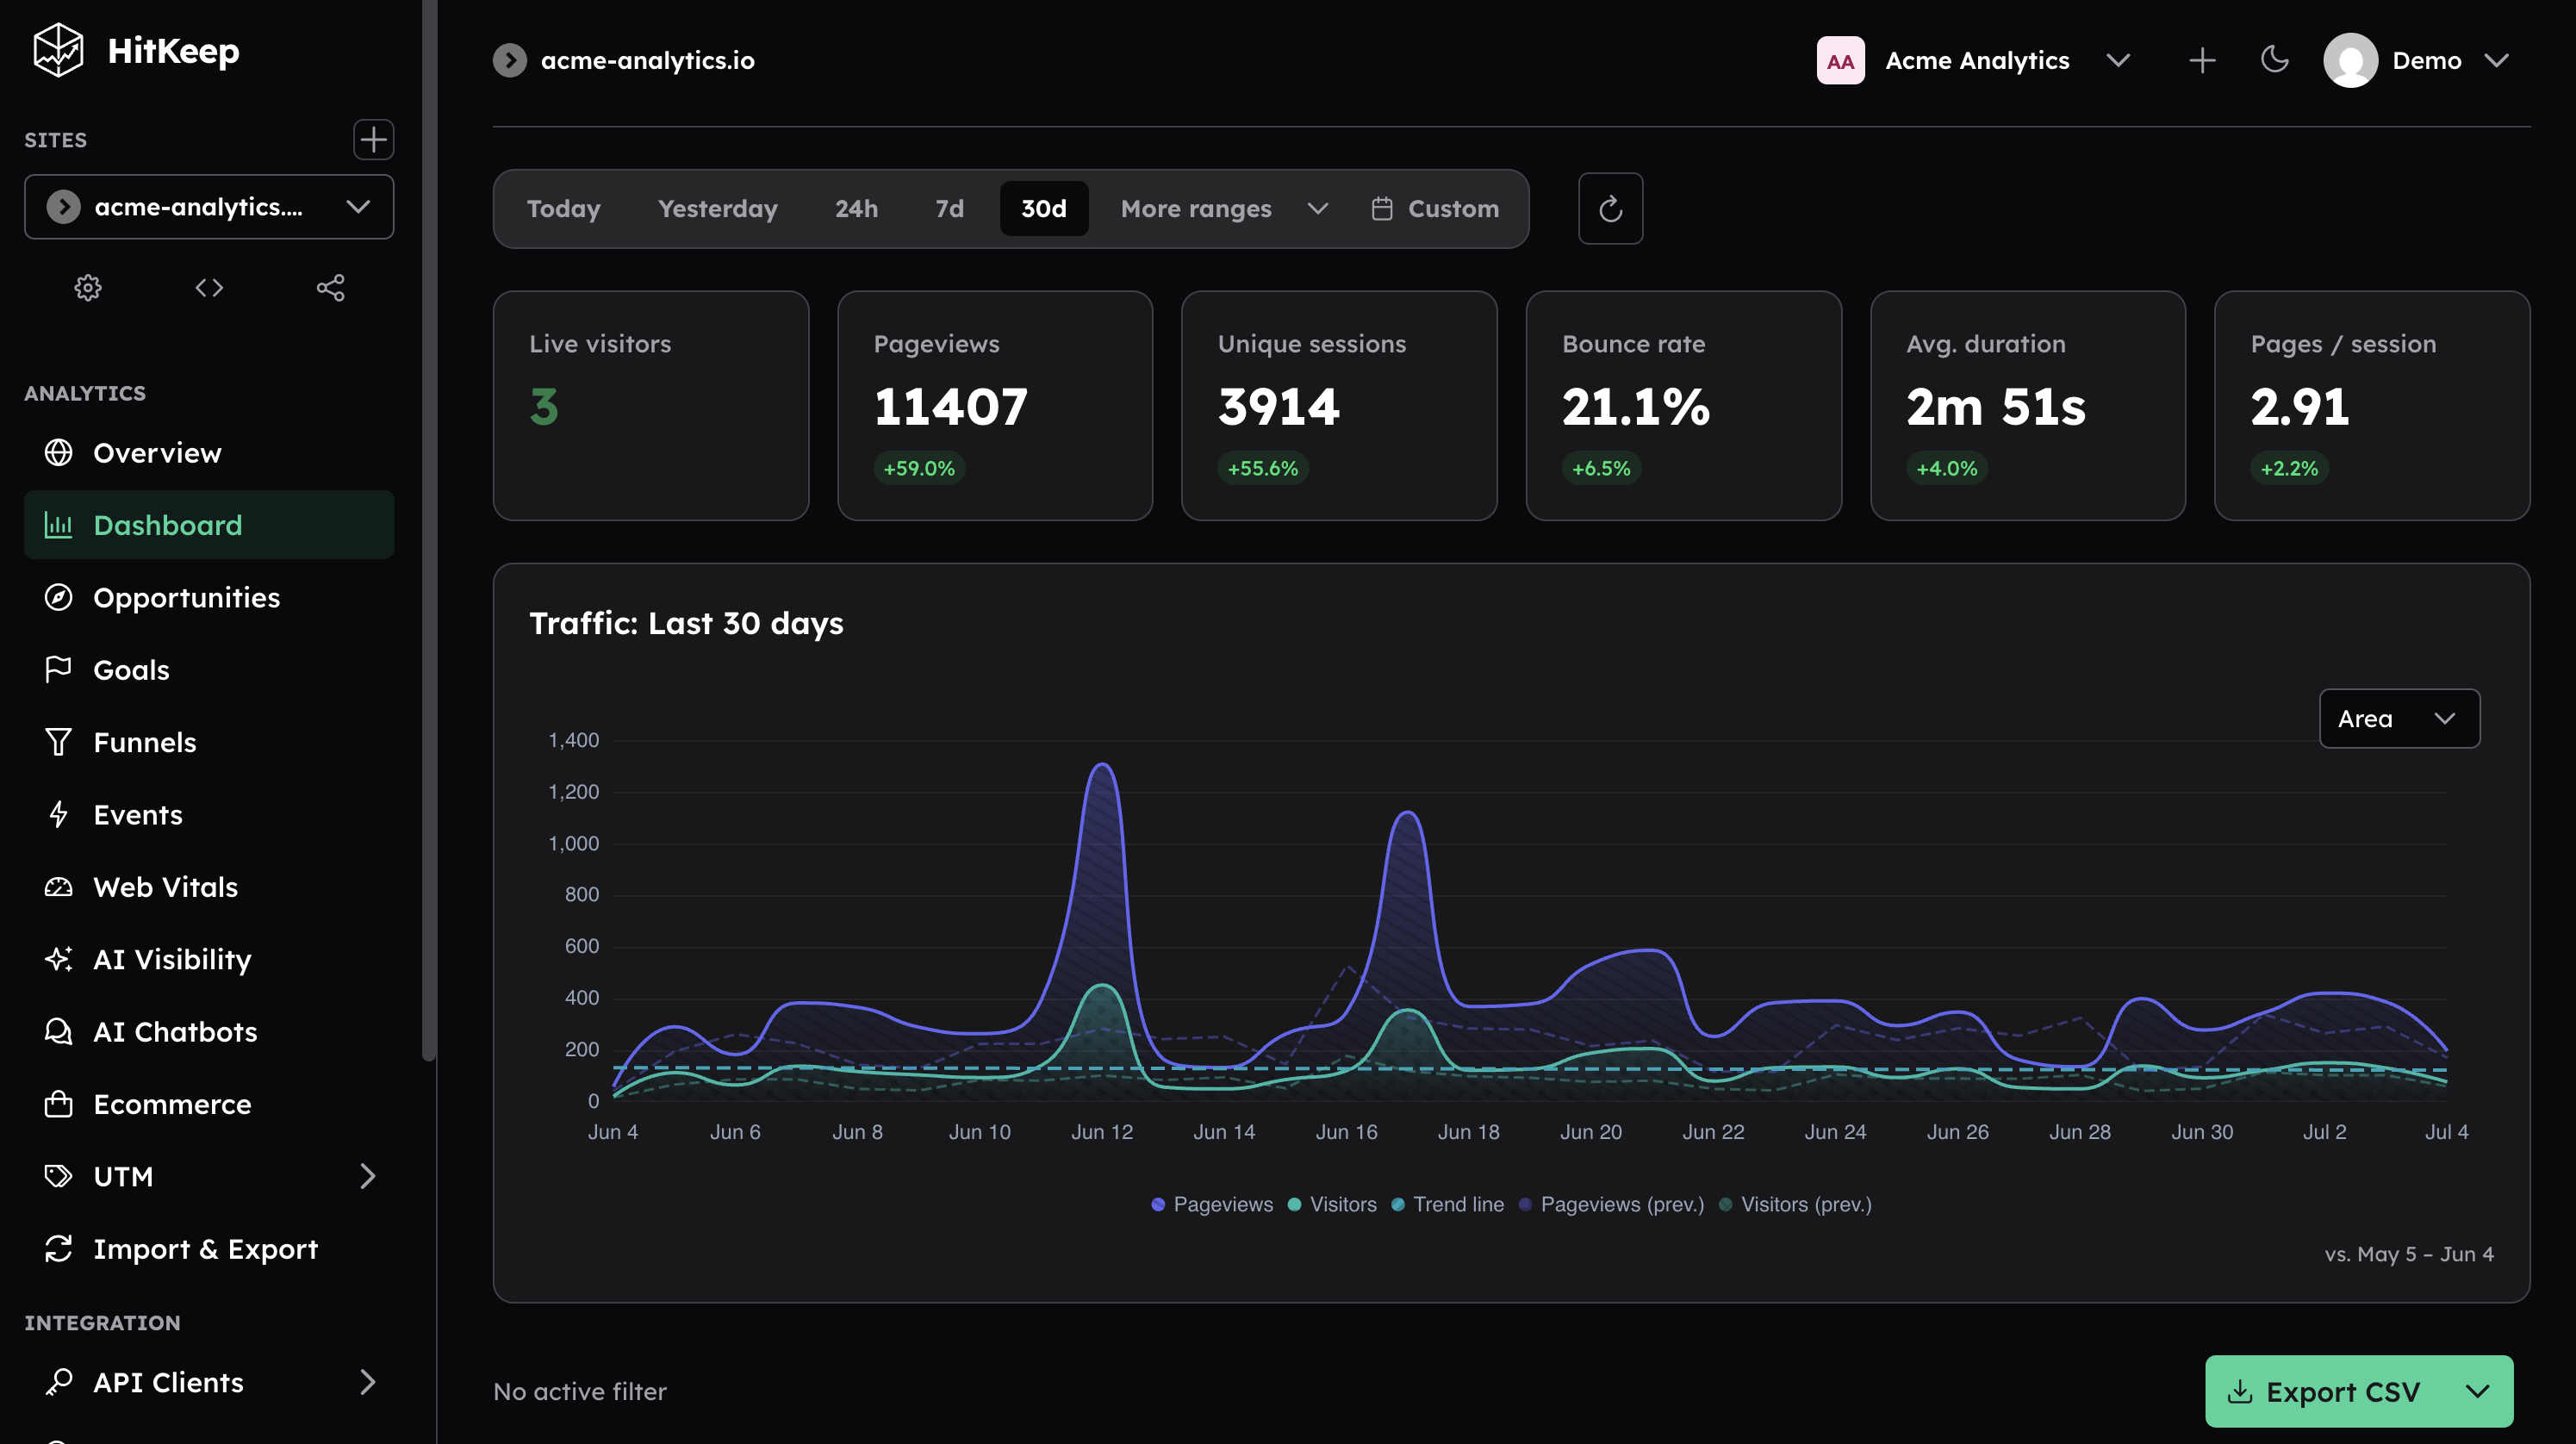
Task: Click the Funnels filter icon
Action: pyautogui.click(x=58, y=742)
